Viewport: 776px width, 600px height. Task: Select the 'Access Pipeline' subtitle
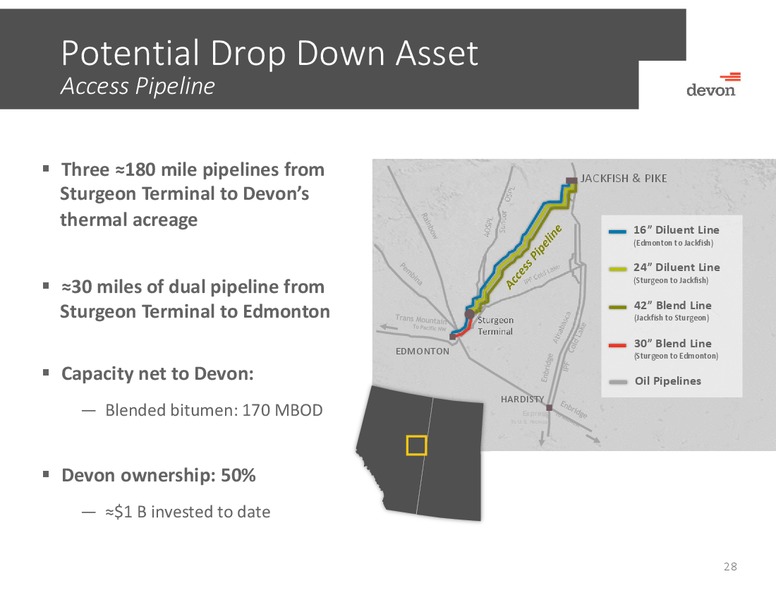tap(138, 86)
